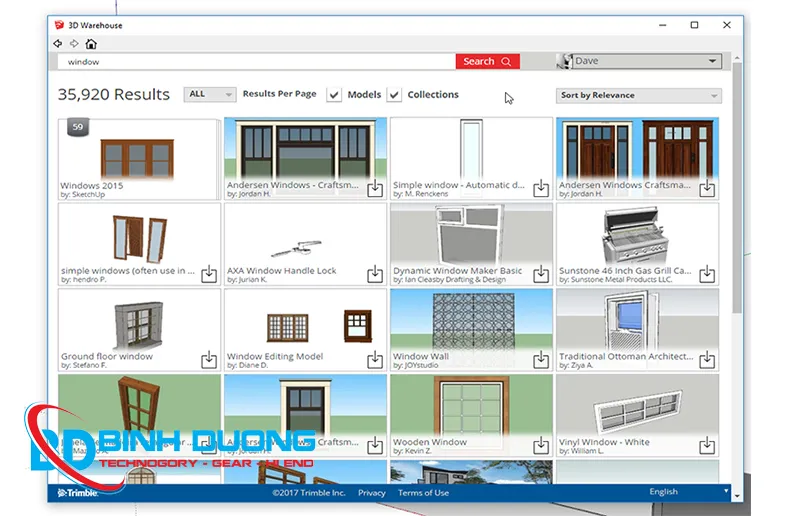Open the Privacy link in footer
The image size is (800, 516).
371,493
